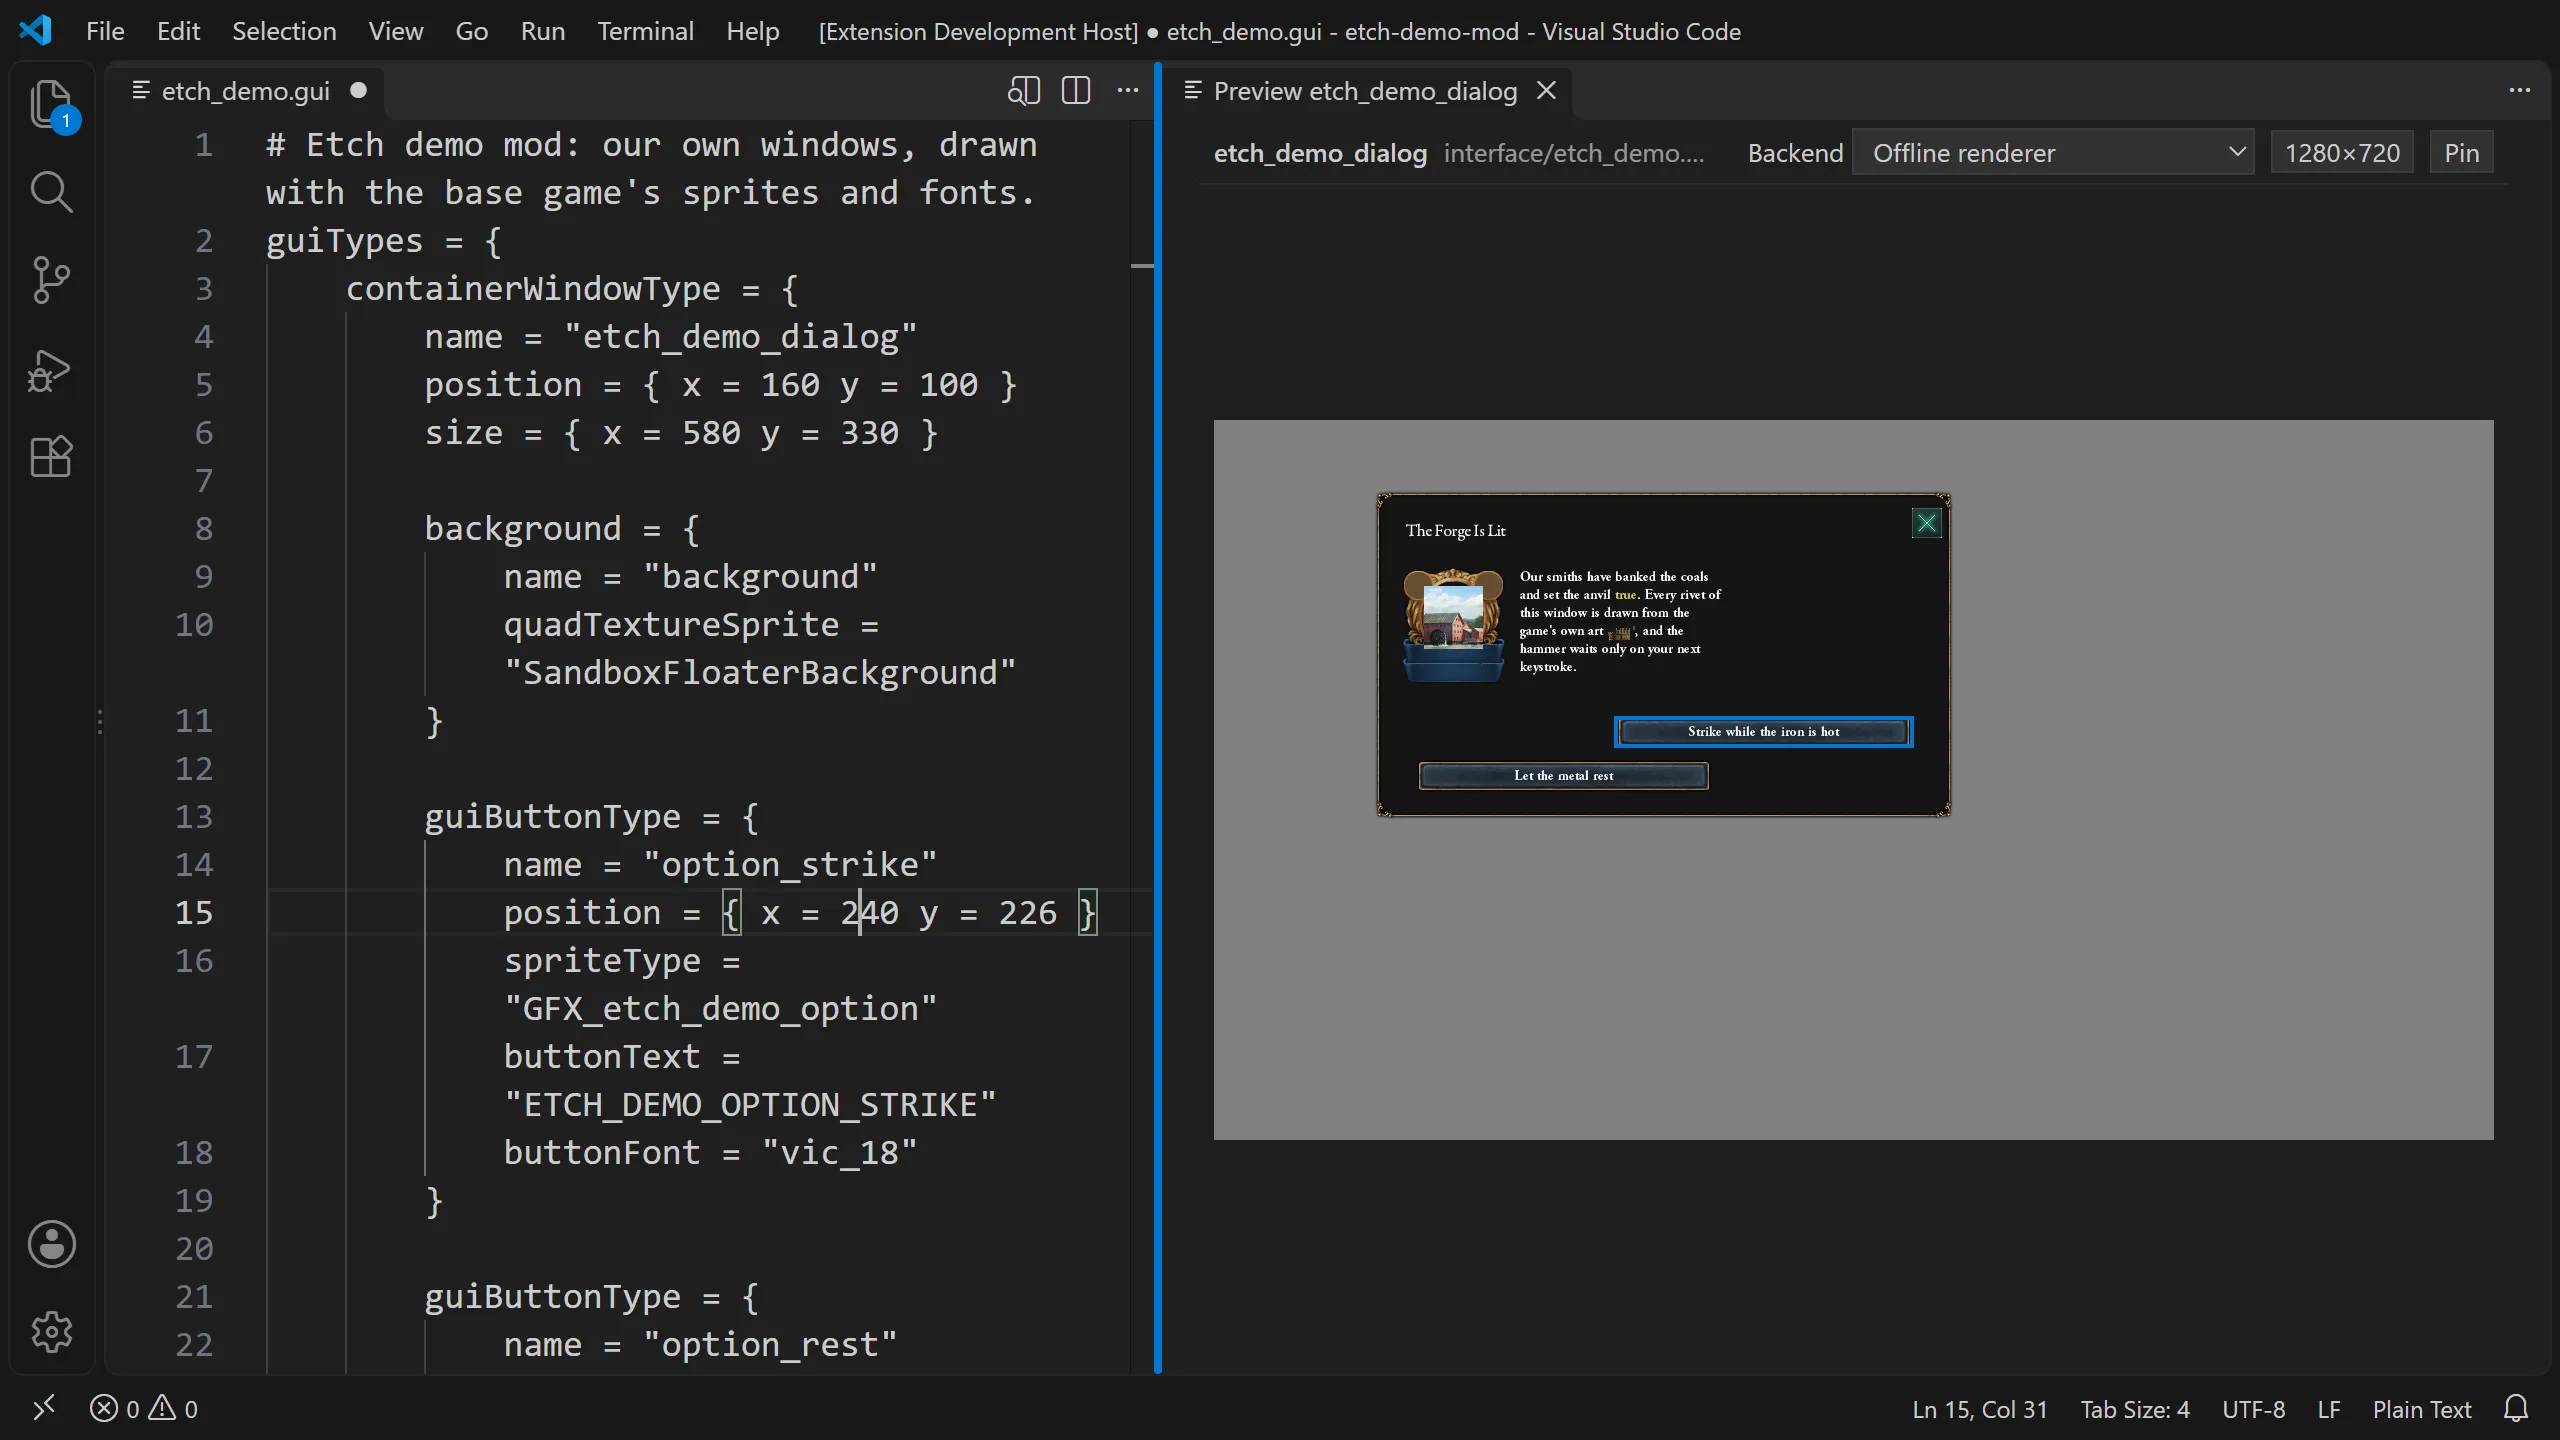The width and height of the screenshot is (2560, 1440).
Task: Click the notifications bell icon
Action: [2516, 1409]
